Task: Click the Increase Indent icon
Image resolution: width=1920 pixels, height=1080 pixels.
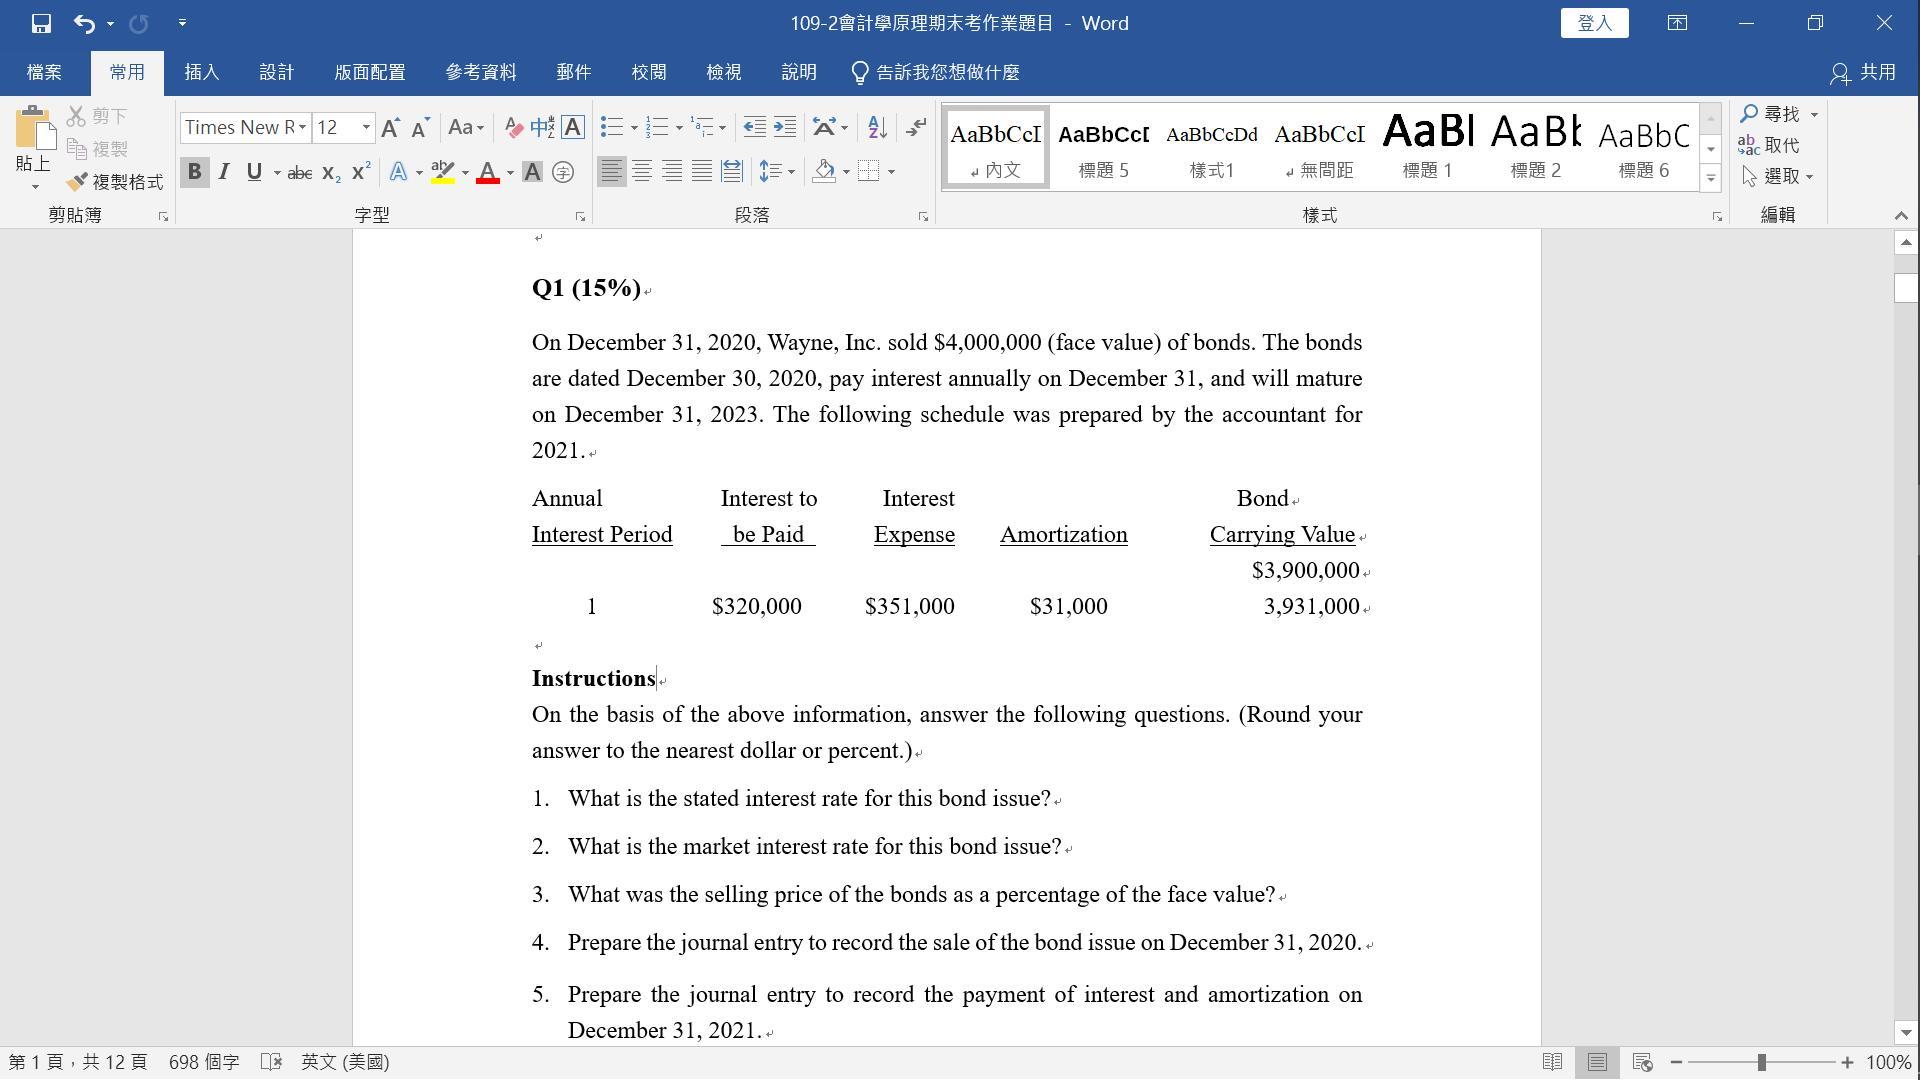Action: [785, 127]
